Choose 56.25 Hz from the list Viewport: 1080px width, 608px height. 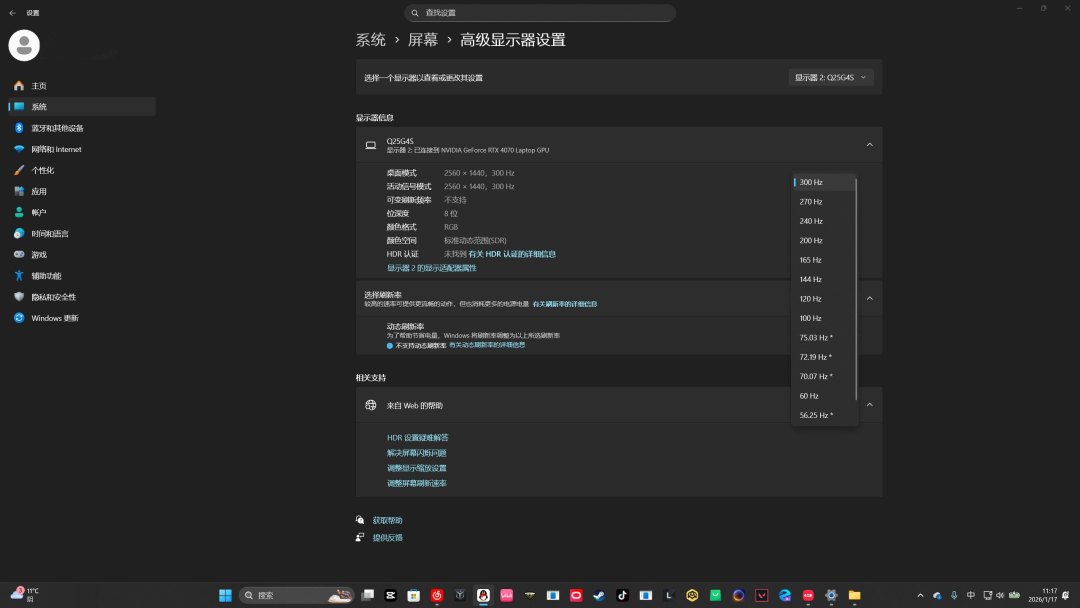coord(824,415)
